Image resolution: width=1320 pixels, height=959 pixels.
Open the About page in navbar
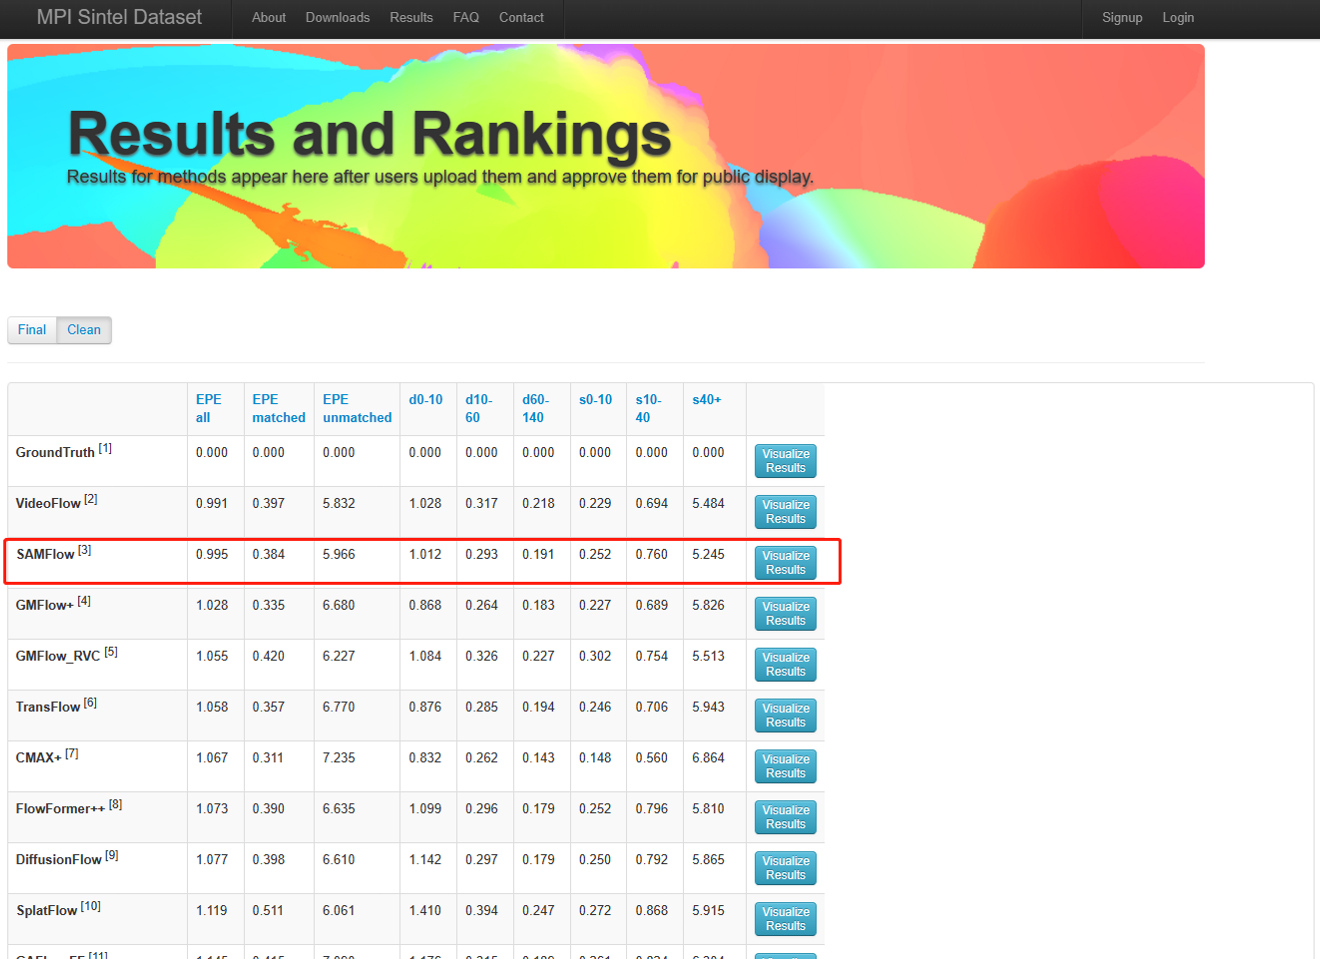click(268, 18)
